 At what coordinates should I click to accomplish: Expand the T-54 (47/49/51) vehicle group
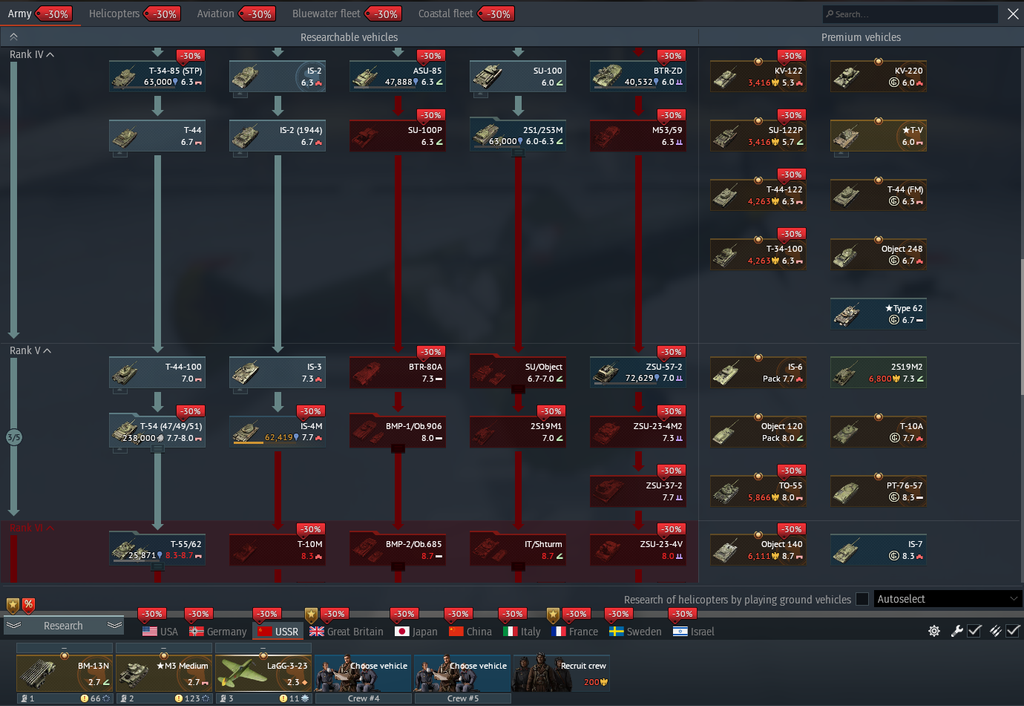pos(157,431)
